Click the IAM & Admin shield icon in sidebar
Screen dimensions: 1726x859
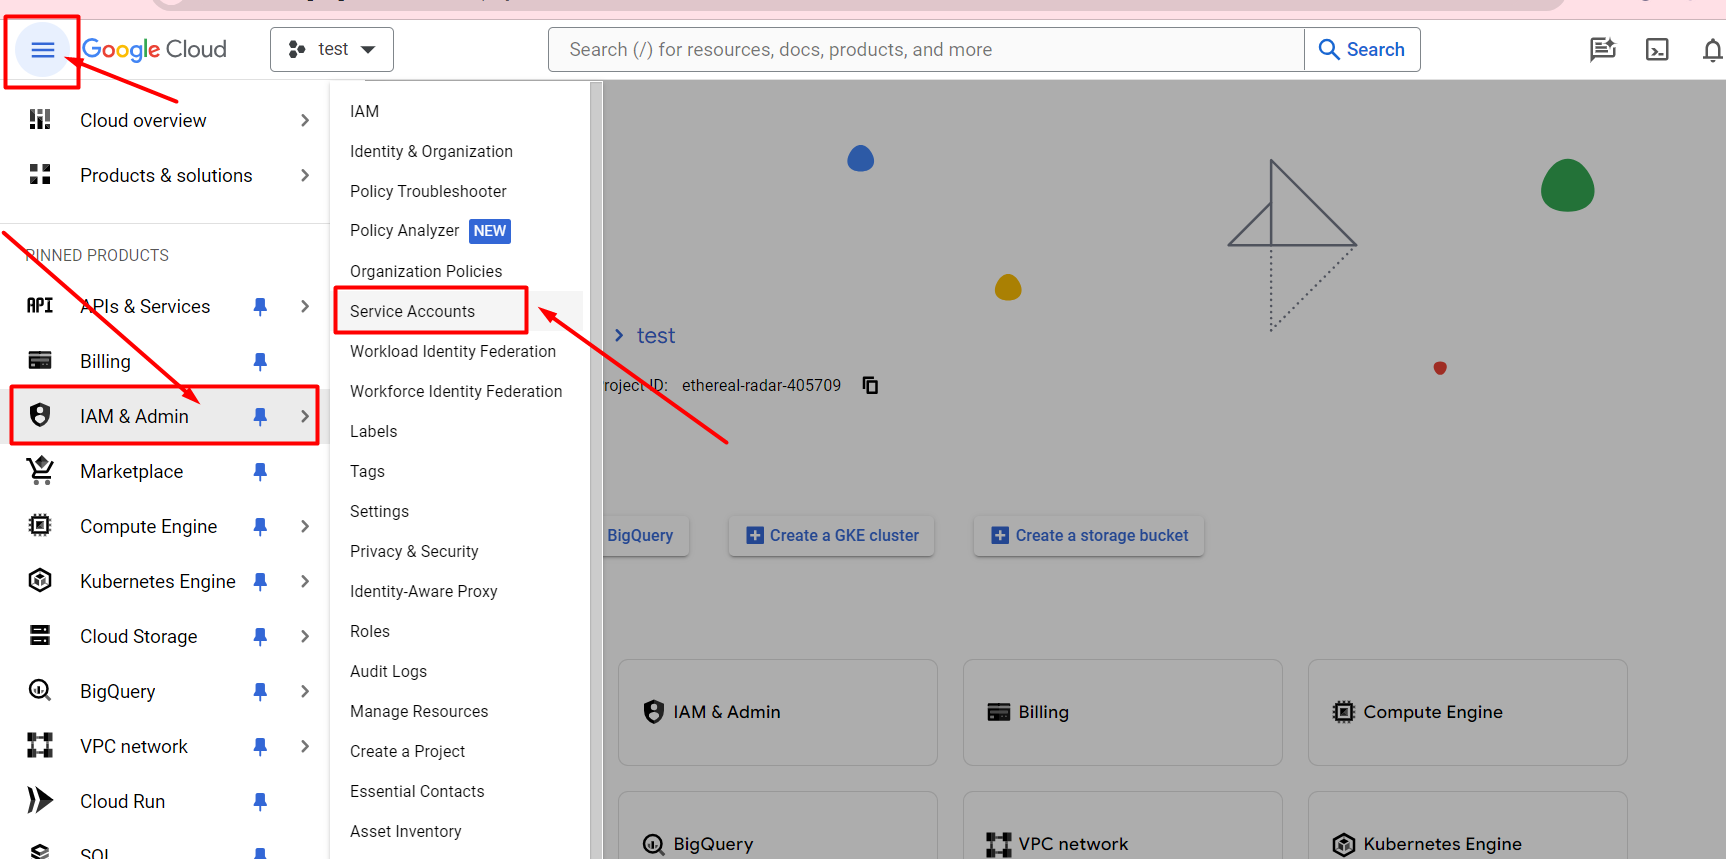point(40,416)
